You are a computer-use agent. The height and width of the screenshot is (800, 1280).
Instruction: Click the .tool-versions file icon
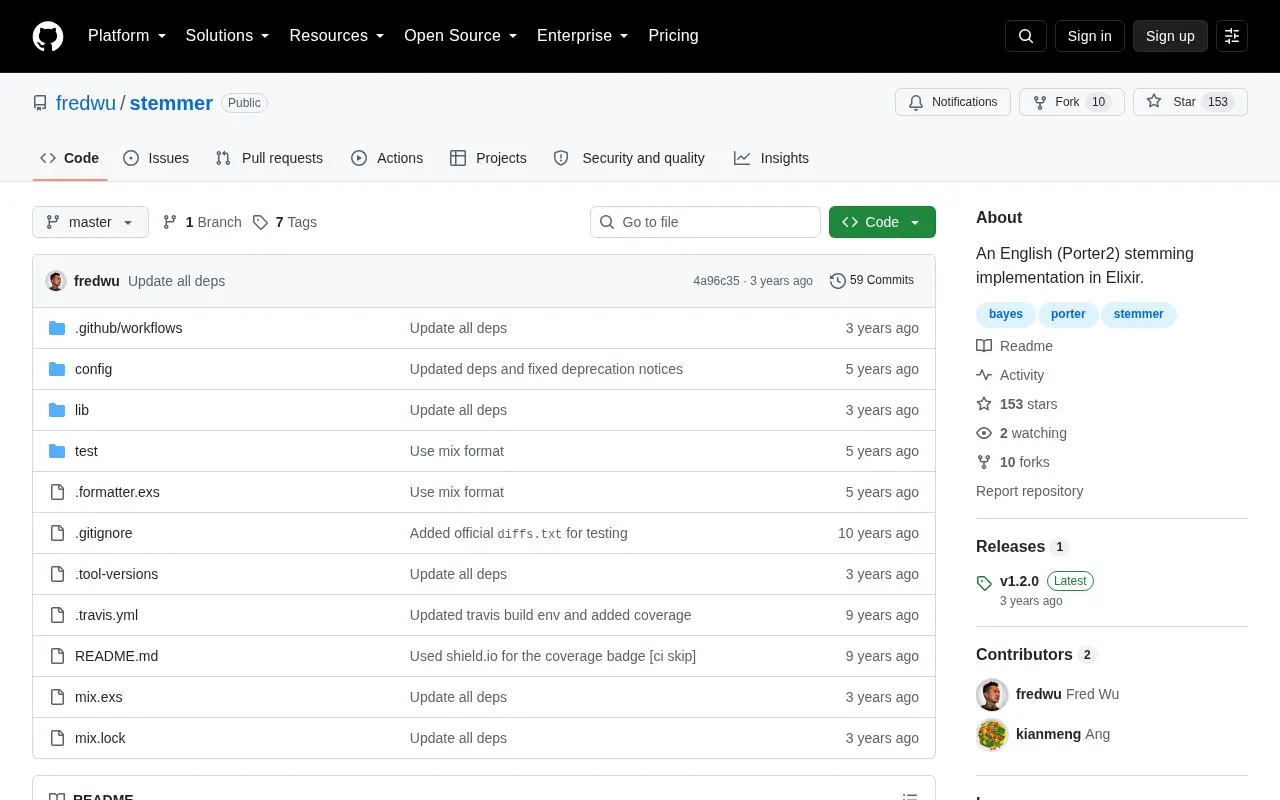[57, 574]
